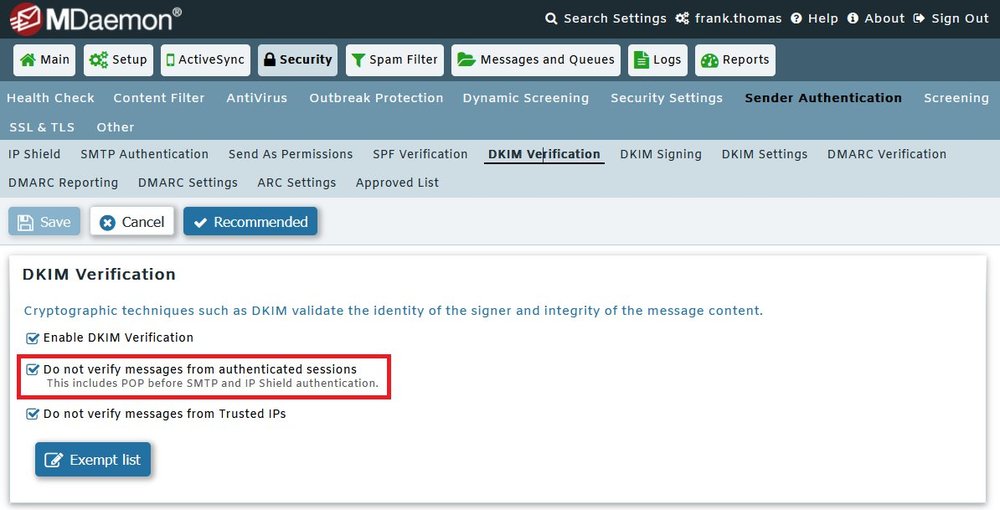Image resolution: width=1000 pixels, height=510 pixels.
Task: Open Approved List tab
Action: pos(397,183)
